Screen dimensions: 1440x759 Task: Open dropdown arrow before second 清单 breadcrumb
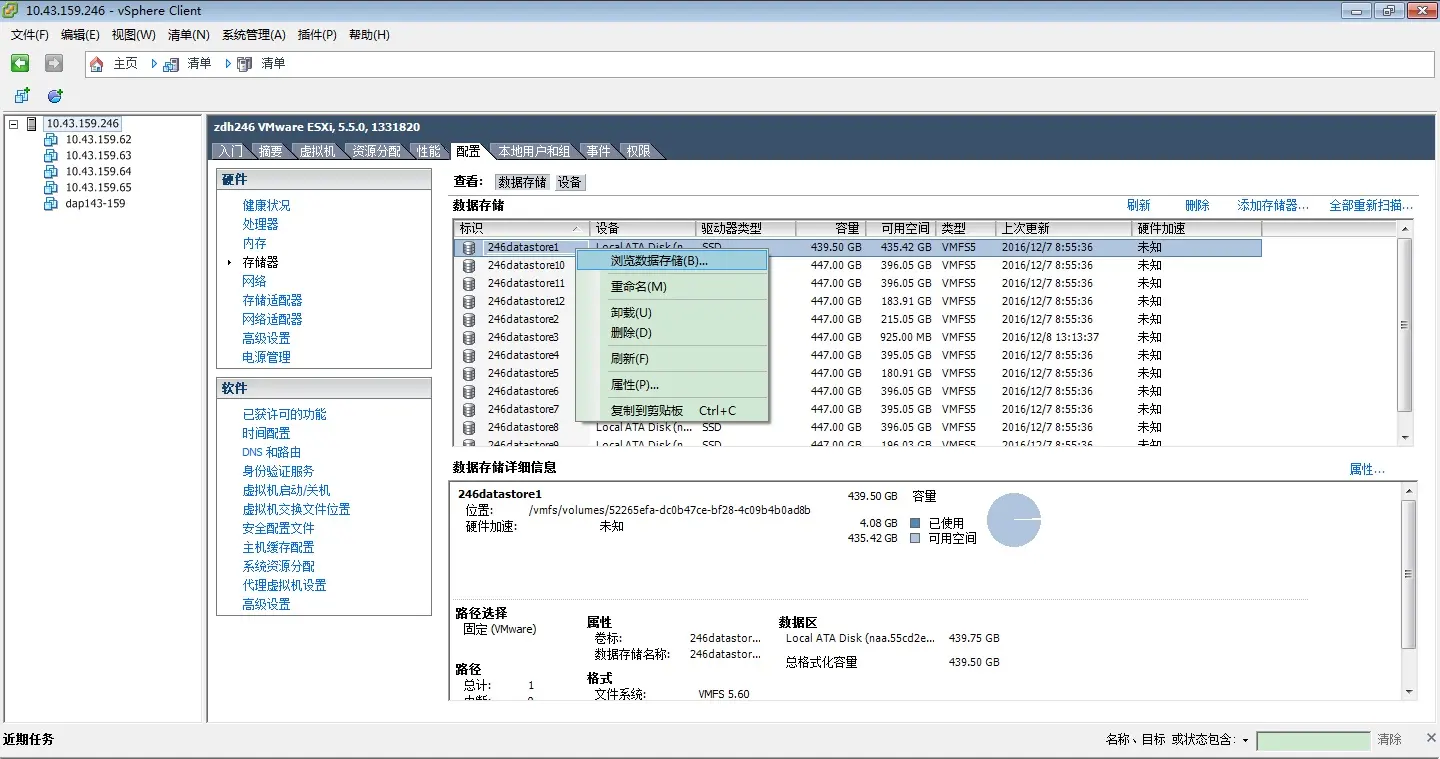pos(228,64)
